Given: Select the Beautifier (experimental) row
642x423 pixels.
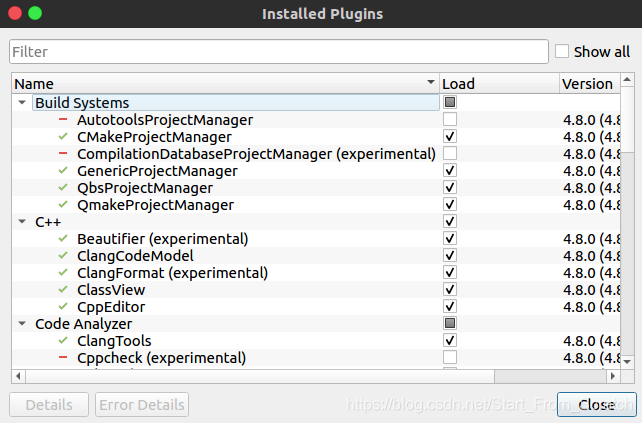Looking at the screenshot, I should coord(316,238).
